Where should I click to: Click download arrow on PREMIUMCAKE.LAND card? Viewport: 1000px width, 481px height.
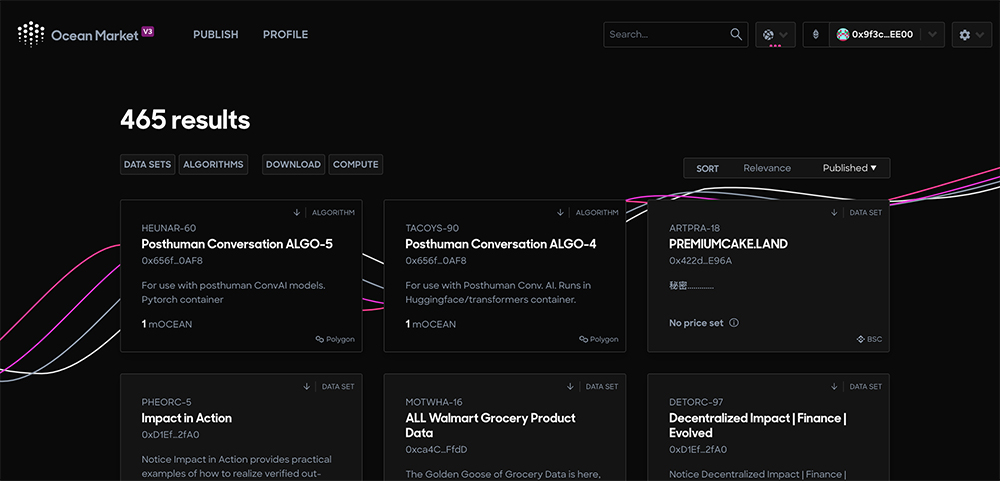pyautogui.click(x=834, y=212)
